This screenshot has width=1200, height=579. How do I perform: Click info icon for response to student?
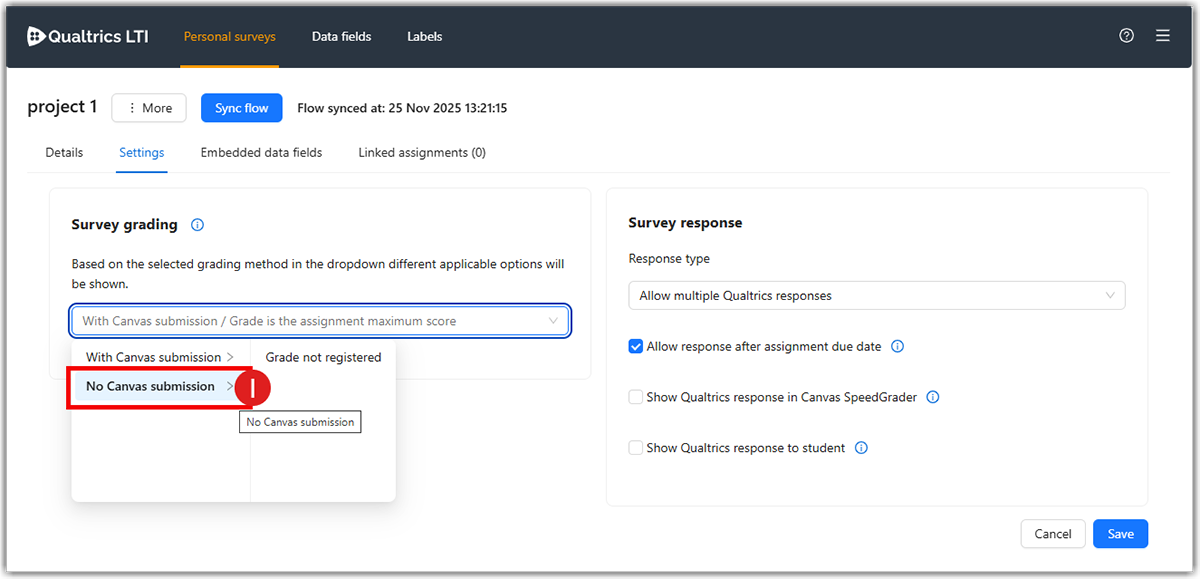tap(861, 448)
